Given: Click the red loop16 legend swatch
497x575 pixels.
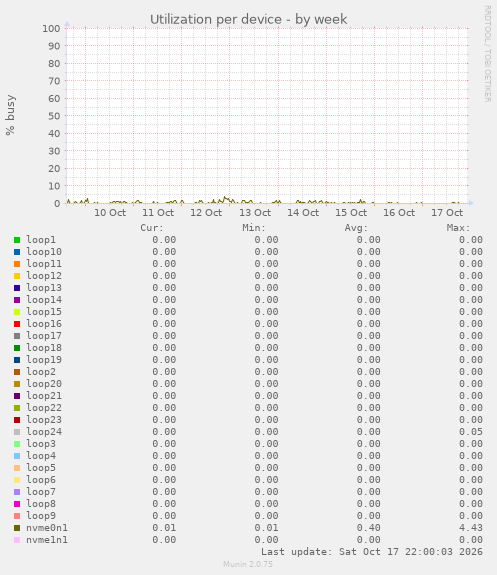Looking at the screenshot, I should click(17, 324).
